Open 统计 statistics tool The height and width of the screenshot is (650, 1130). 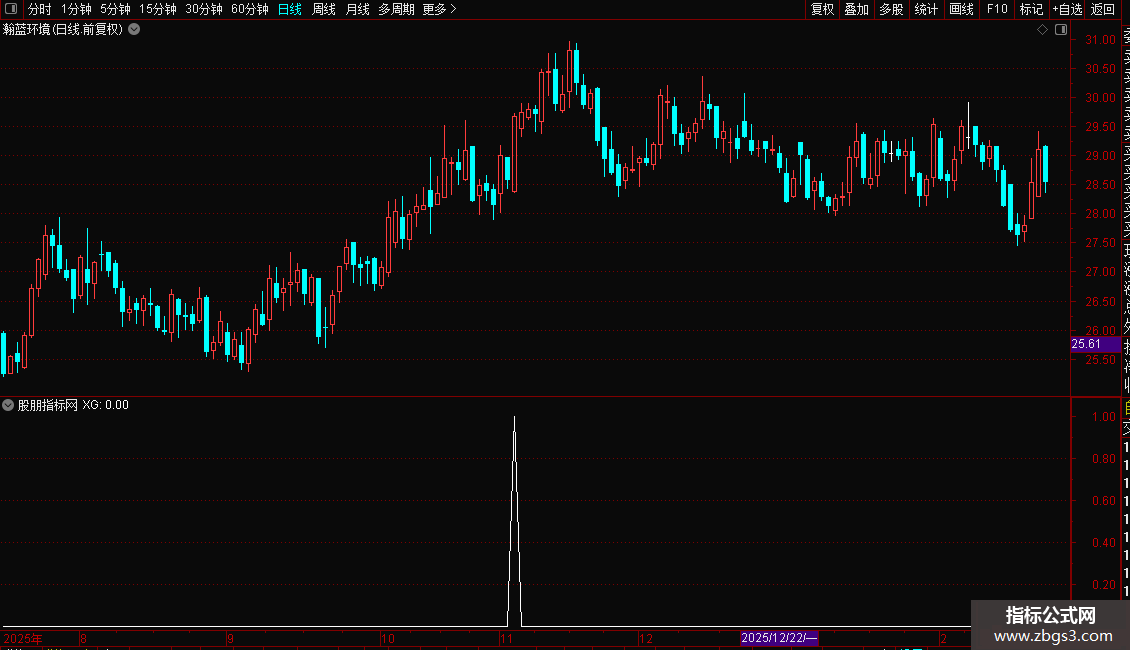pyautogui.click(x=926, y=9)
